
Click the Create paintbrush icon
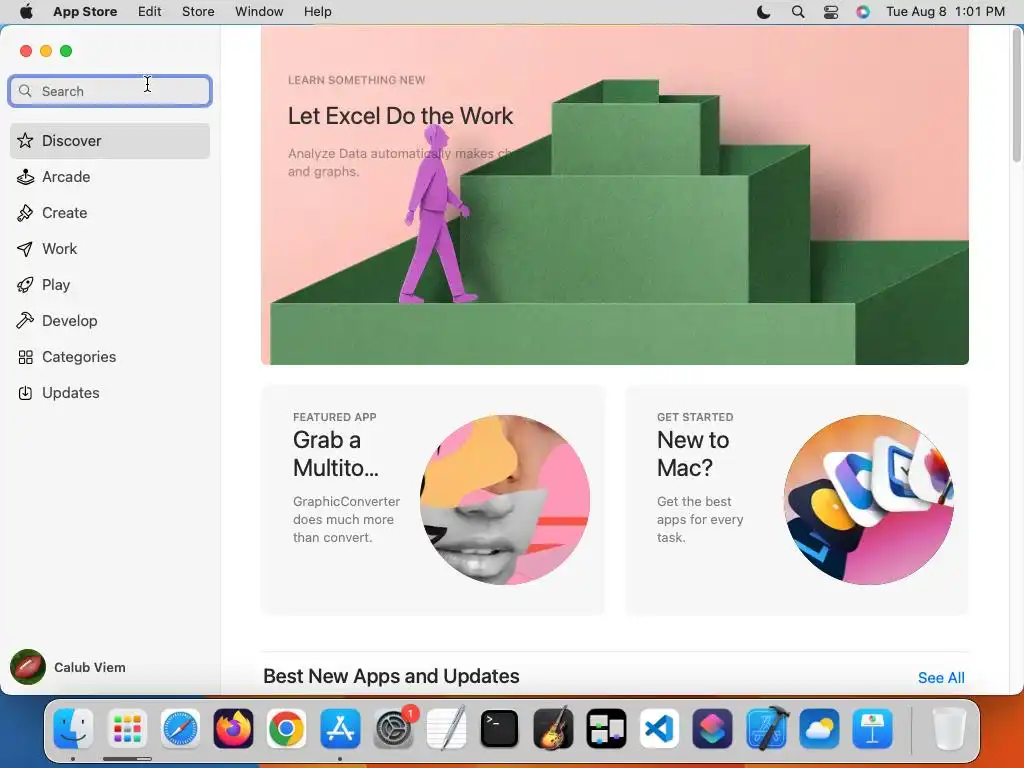25,213
